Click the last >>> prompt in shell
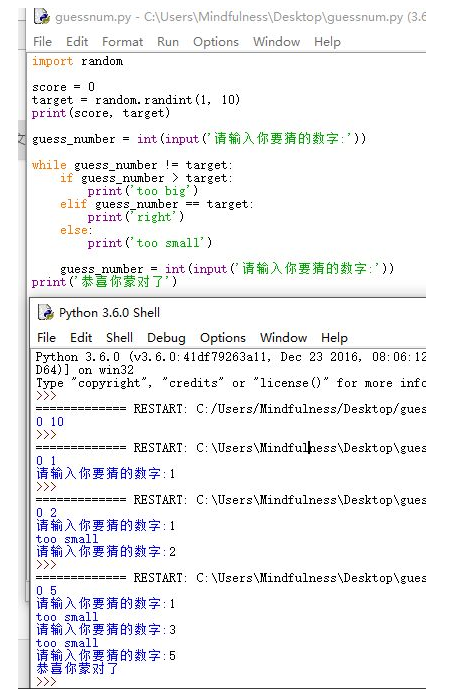458x695 pixels. pyautogui.click(x=46, y=681)
